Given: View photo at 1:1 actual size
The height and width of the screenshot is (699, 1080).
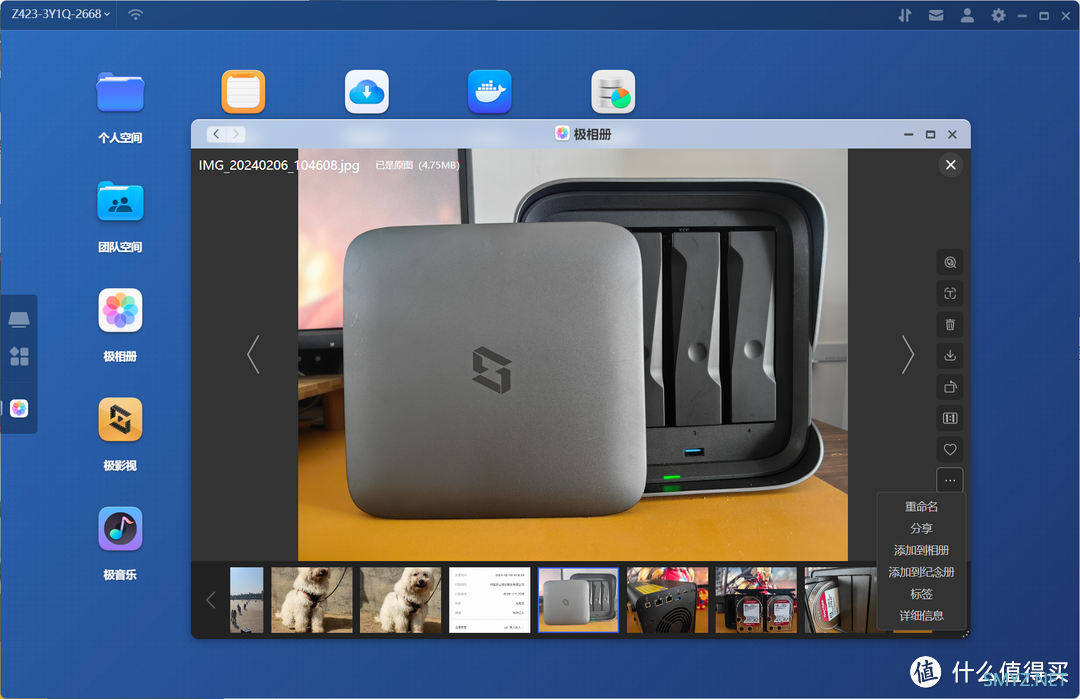Looking at the screenshot, I should [950, 418].
